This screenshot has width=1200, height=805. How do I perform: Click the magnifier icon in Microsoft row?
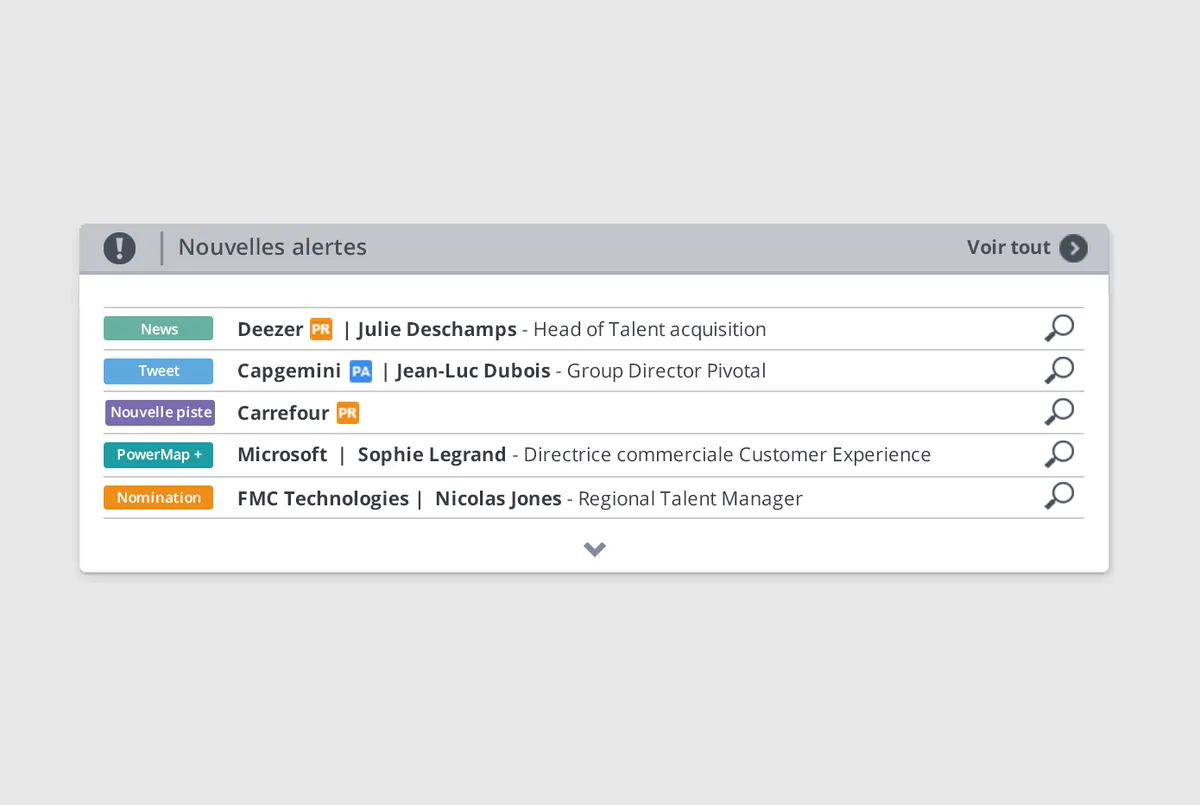tap(1058, 454)
